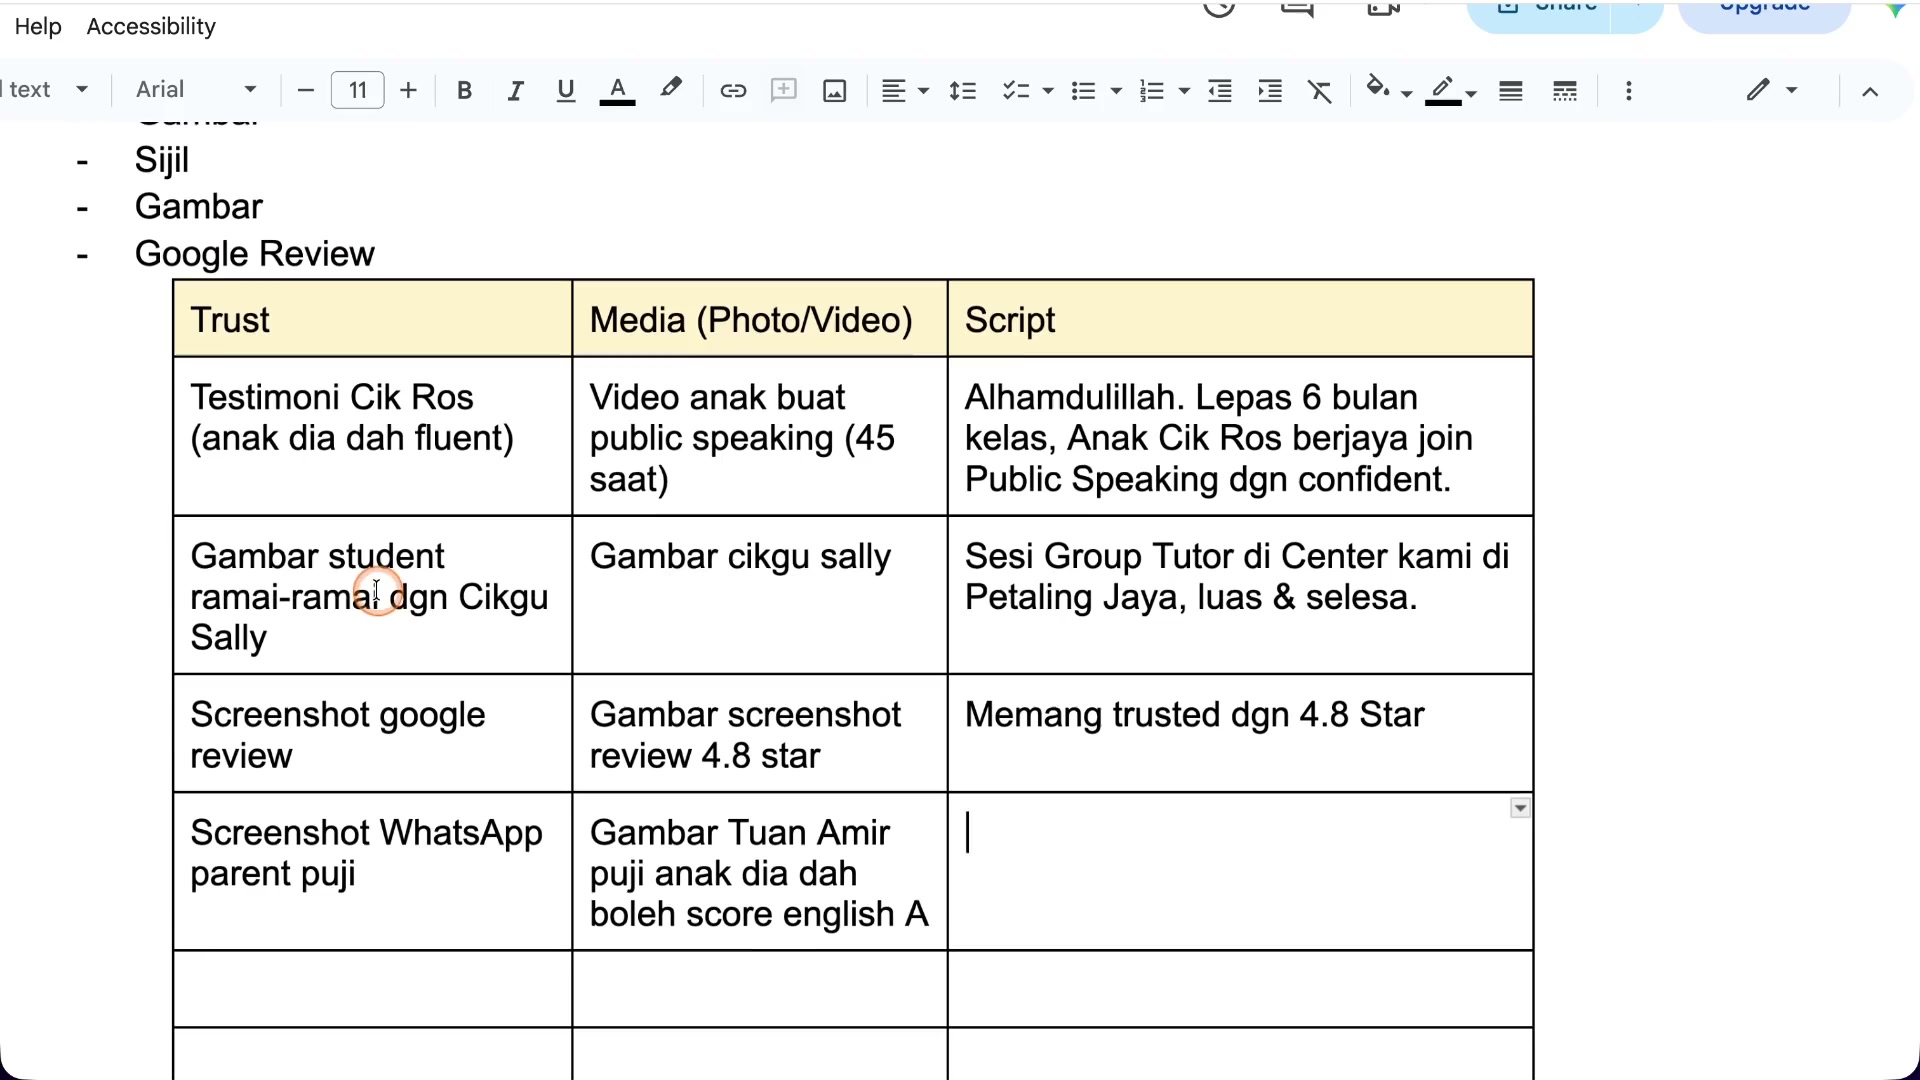1920x1080 pixels.
Task: Clear formatting
Action: point(1320,91)
